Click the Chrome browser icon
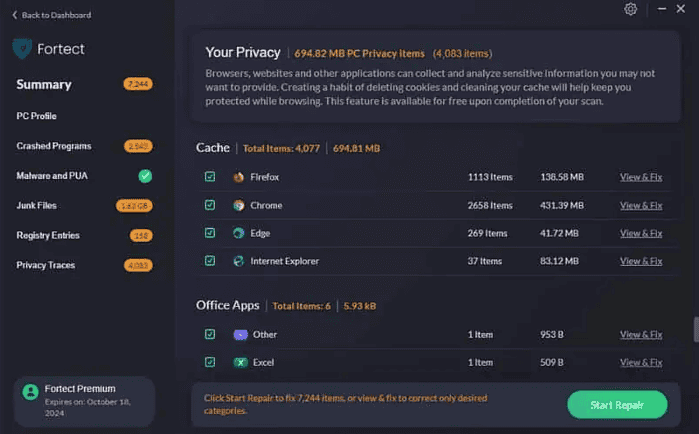This screenshot has height=434, width=699. pos(239,205)
